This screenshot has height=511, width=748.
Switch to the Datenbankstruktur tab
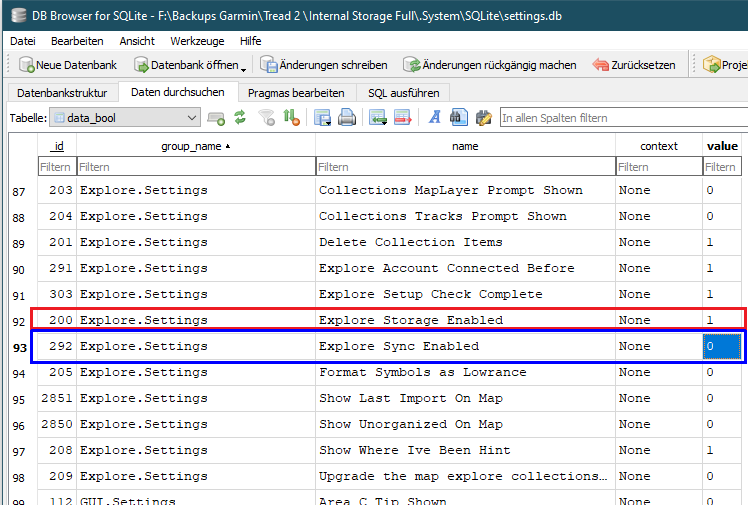pos(62,93)
